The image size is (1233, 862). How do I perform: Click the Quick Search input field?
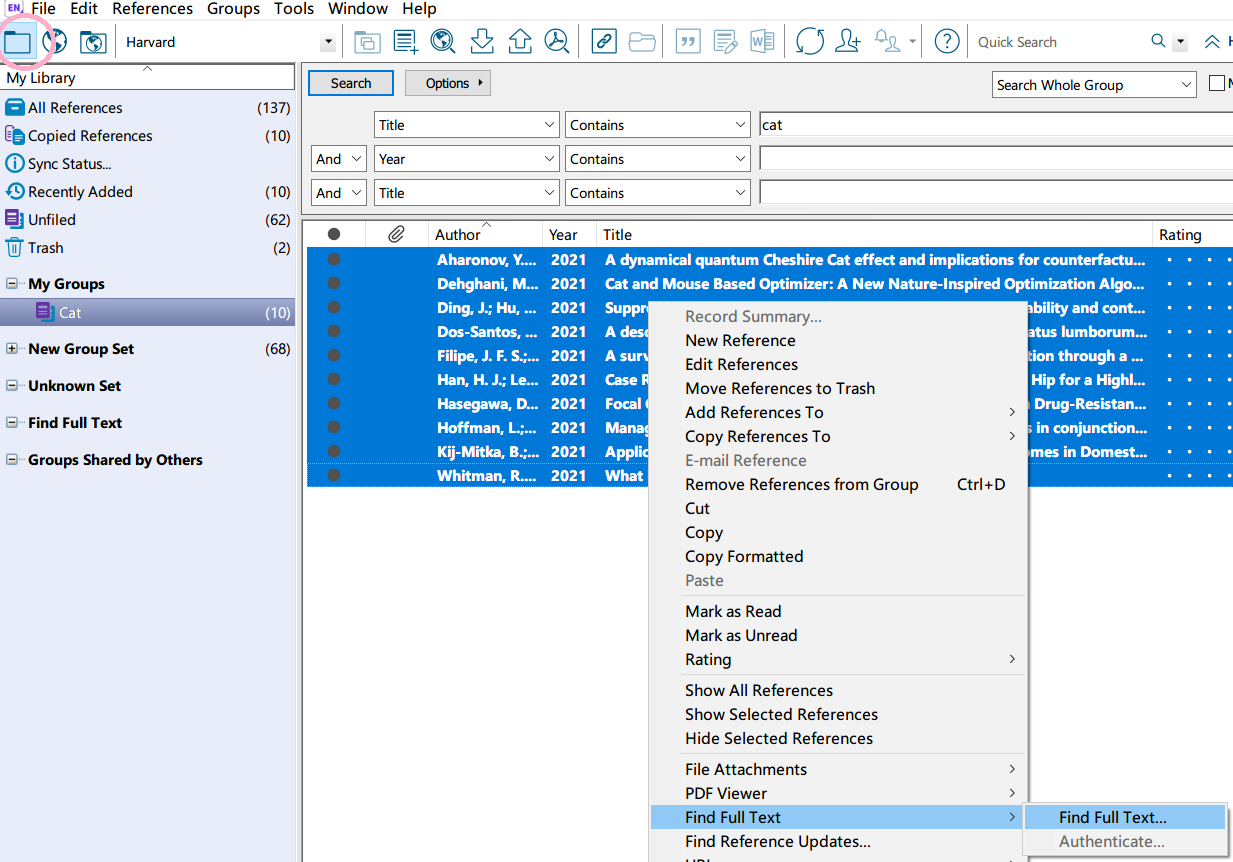1058,42
